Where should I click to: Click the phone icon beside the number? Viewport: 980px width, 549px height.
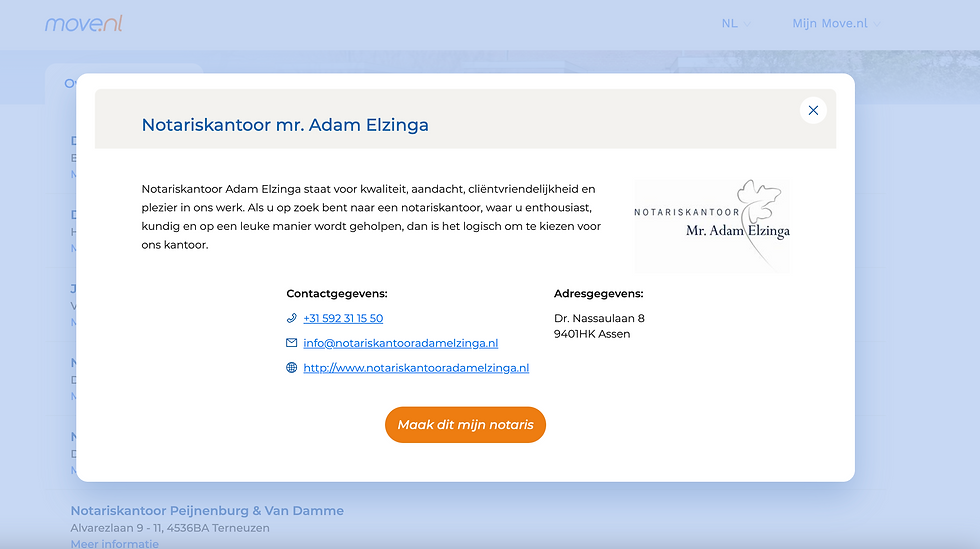pyautogui.click(x=291, y=318)
